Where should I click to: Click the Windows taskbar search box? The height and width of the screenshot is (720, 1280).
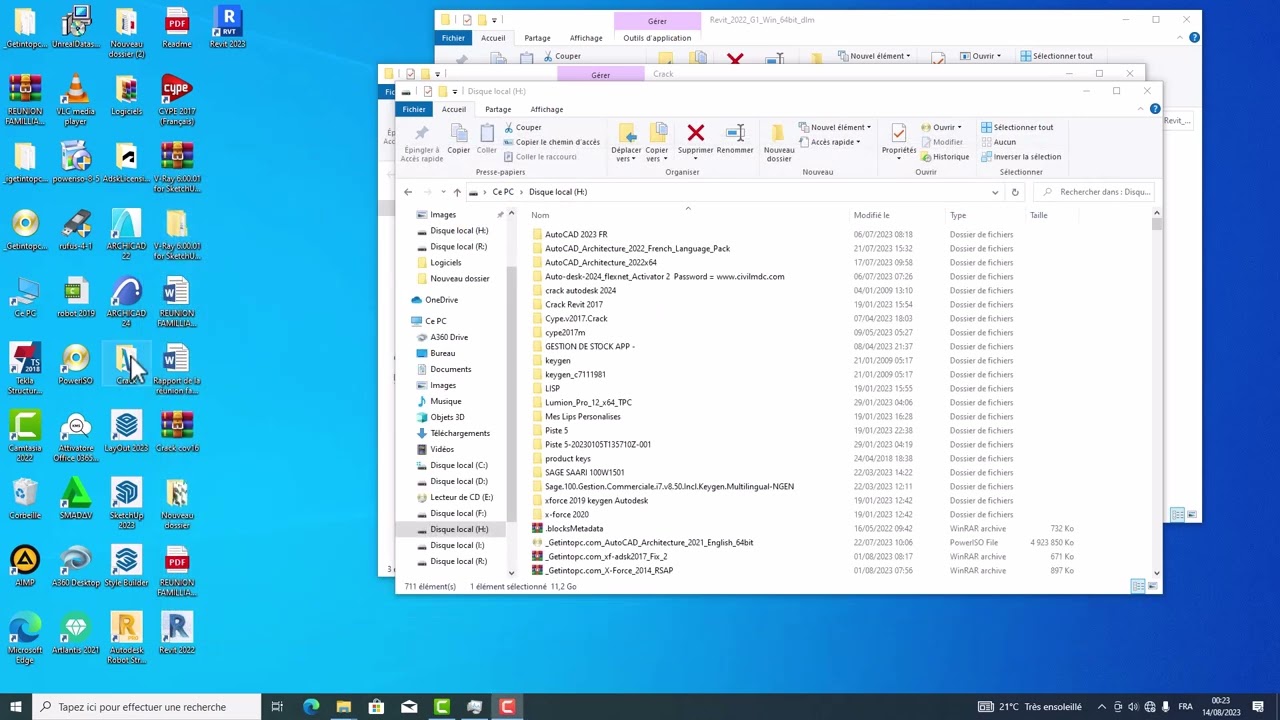(x=147, y=707)
